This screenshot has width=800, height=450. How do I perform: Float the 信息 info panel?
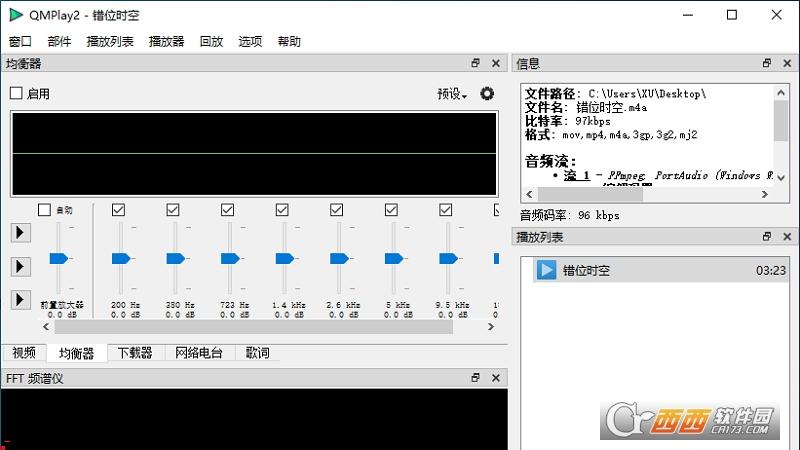pos(767,63)
